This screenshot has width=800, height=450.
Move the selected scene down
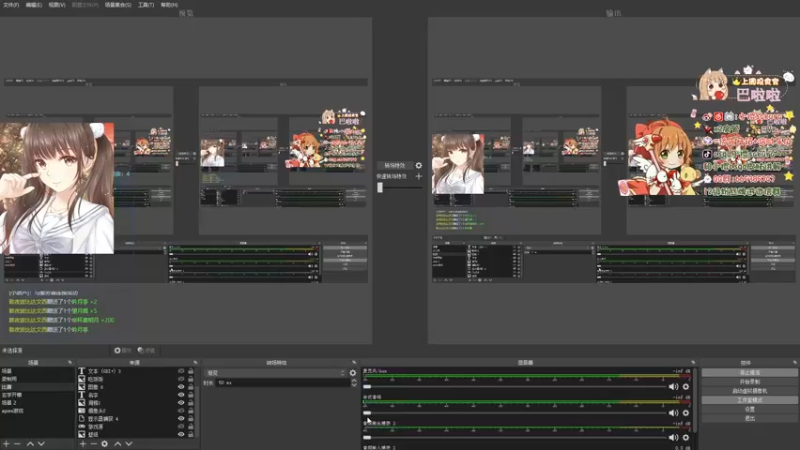coord(41,444)
